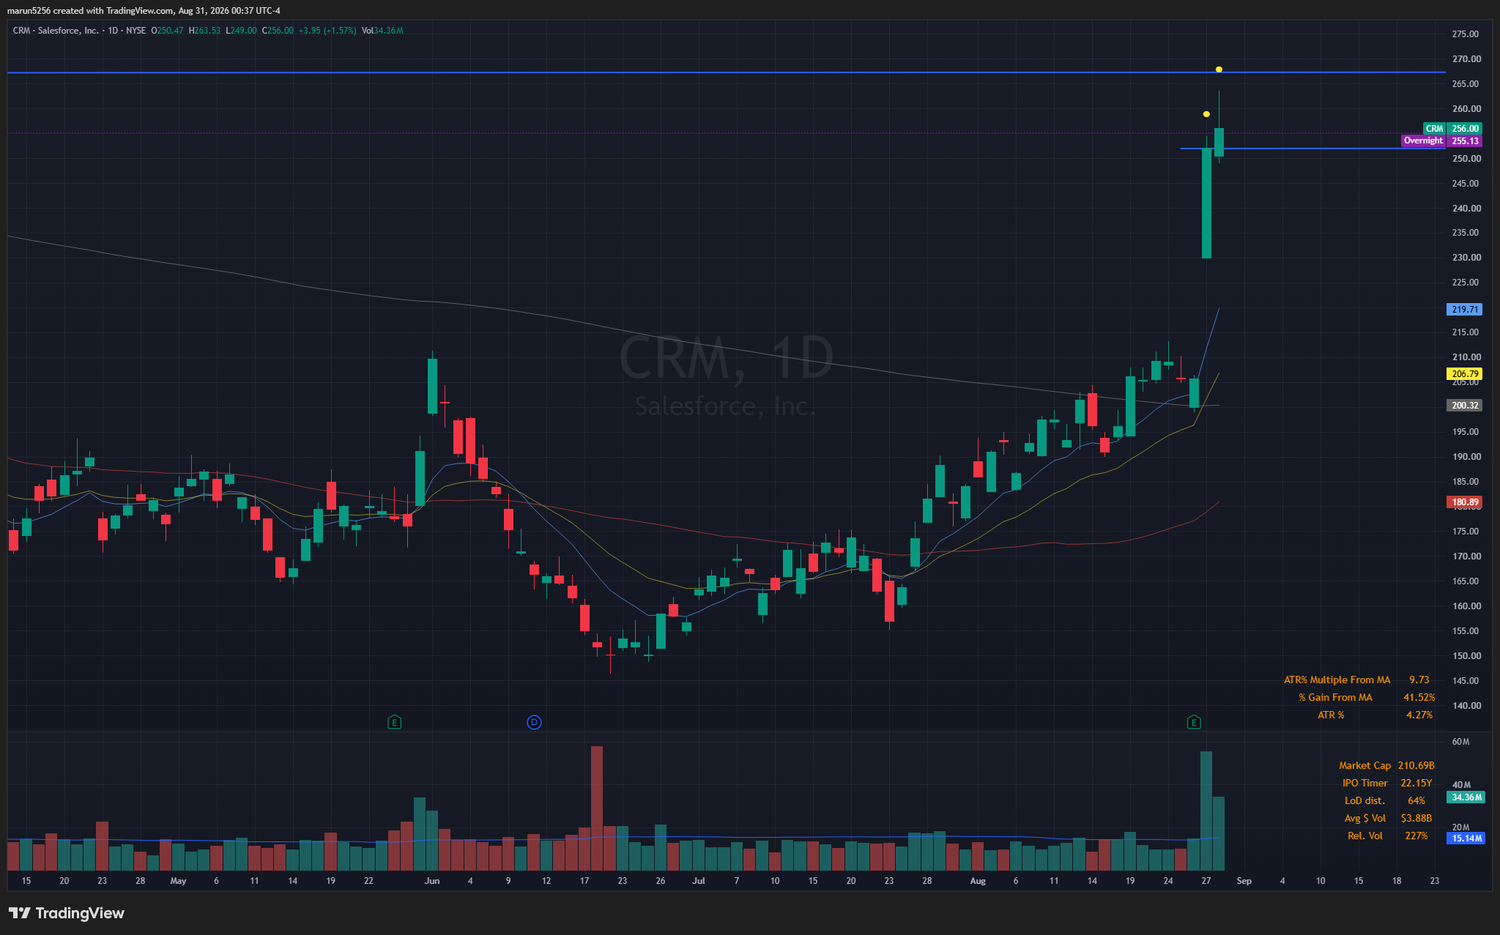Click the 'Jun' label on the date axis

click(432, 881)
